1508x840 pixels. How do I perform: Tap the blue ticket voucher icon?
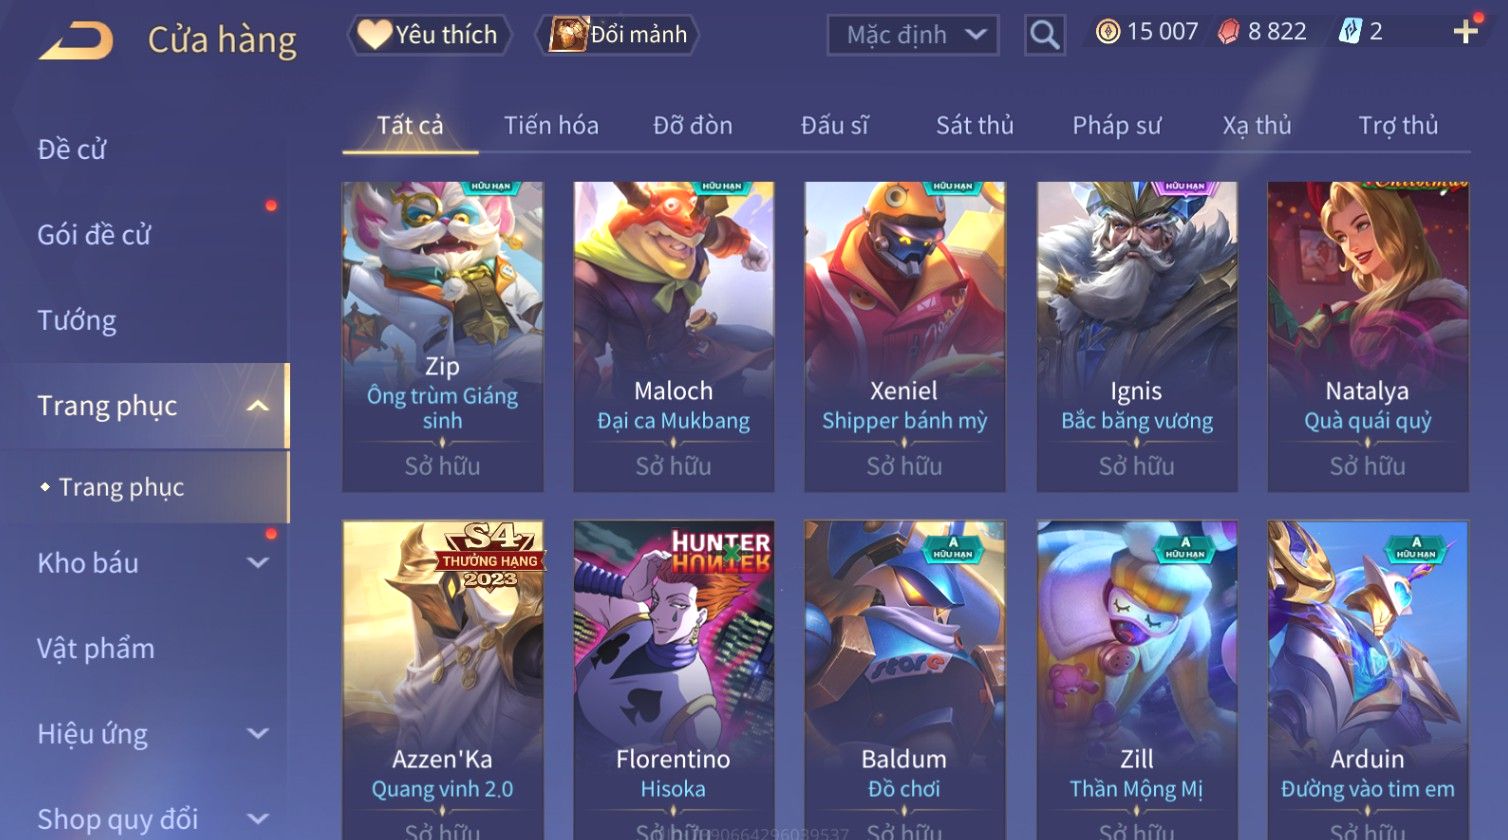[x=1350, y=32]
